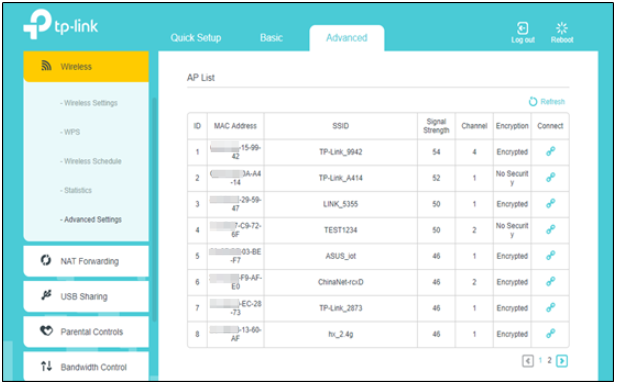Click channel 4 cell for TP-Link_9942
The image size is (617, 385).
[x=474, y=152]
